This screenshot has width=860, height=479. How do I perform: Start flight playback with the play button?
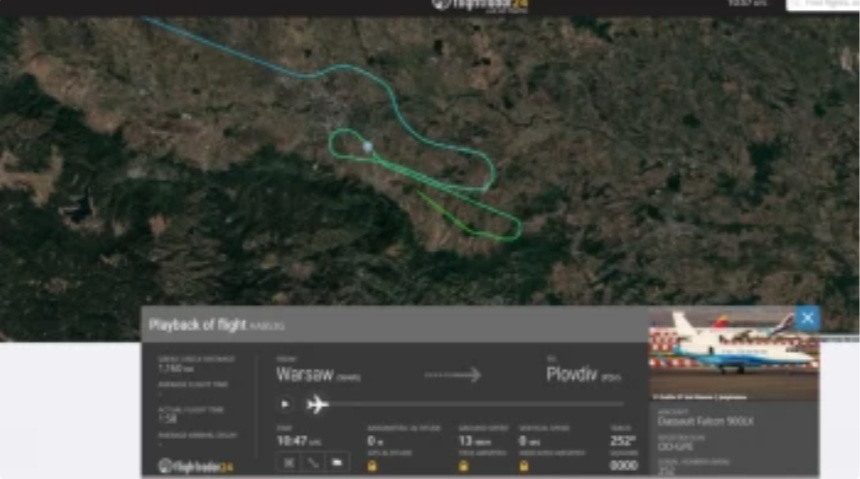(x=285, y=404)
